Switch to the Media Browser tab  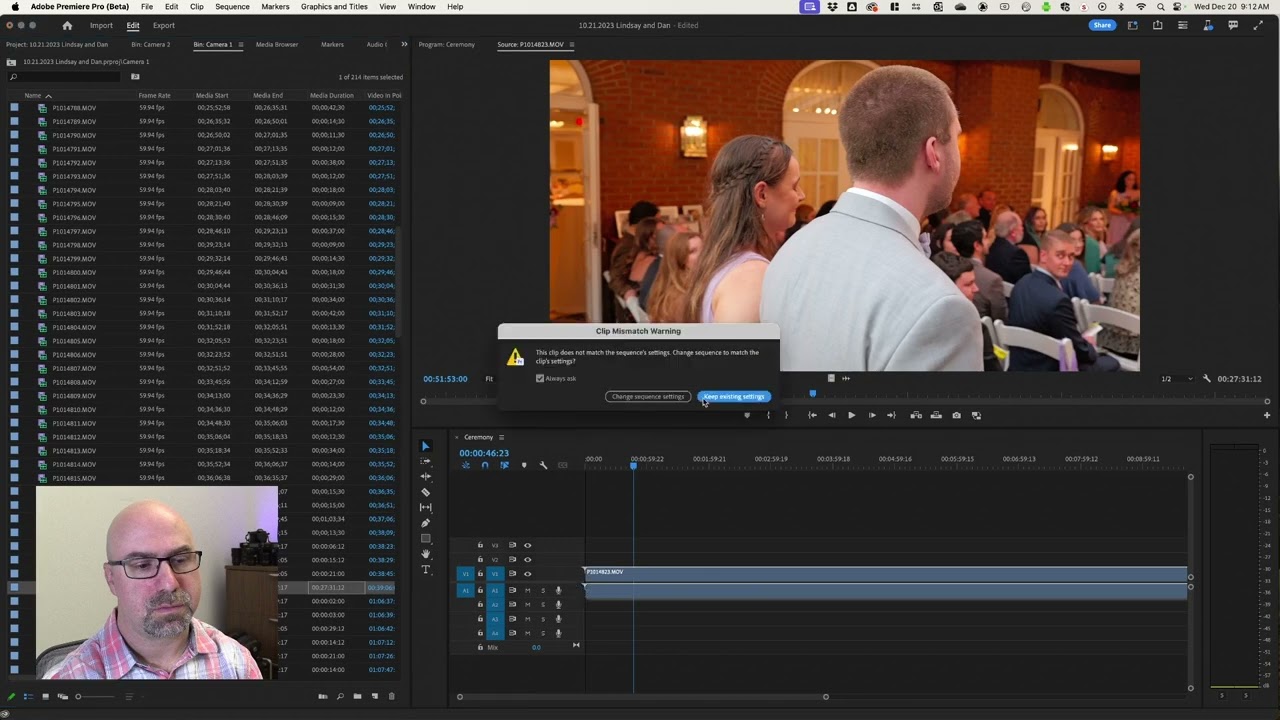[277, 44]
